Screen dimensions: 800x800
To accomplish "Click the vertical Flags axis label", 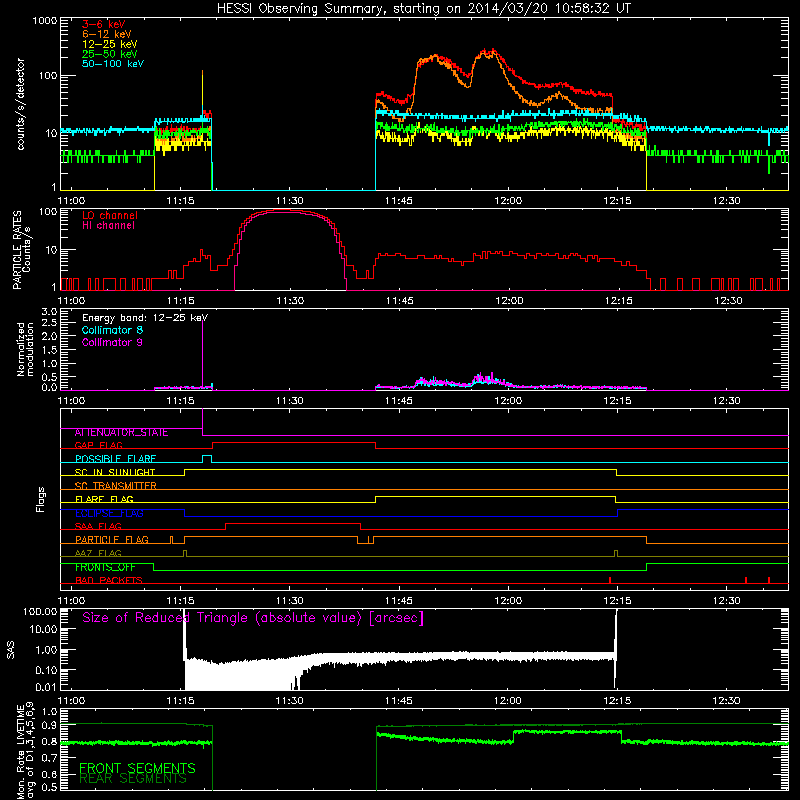I will [x=41, y=499].
